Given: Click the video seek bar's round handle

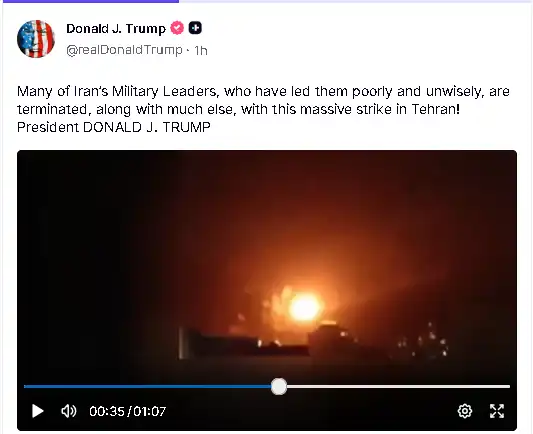Looking at the screenshot, I should pos(279,386).
